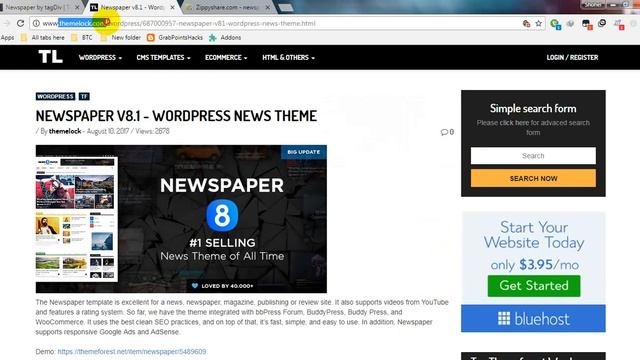View site information icon in address bar
Screen dimensions: 640x360
36,23
